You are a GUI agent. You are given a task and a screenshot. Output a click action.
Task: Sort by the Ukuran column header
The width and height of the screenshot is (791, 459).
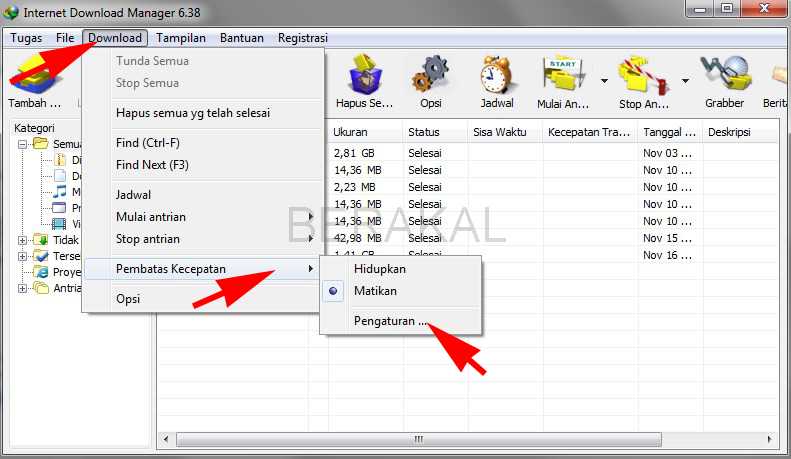point(366,132)
